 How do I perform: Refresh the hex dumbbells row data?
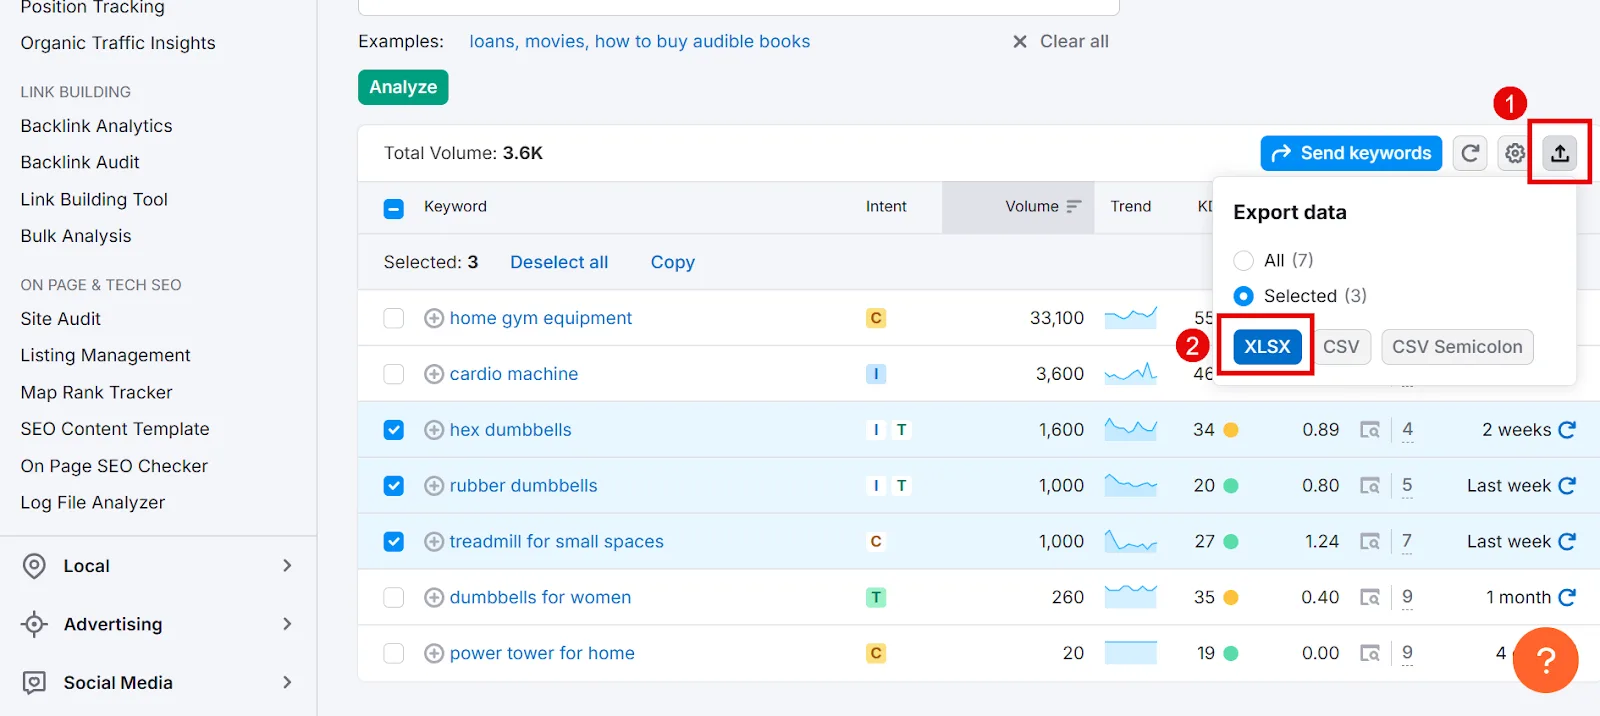click(x=1567, y=430)
